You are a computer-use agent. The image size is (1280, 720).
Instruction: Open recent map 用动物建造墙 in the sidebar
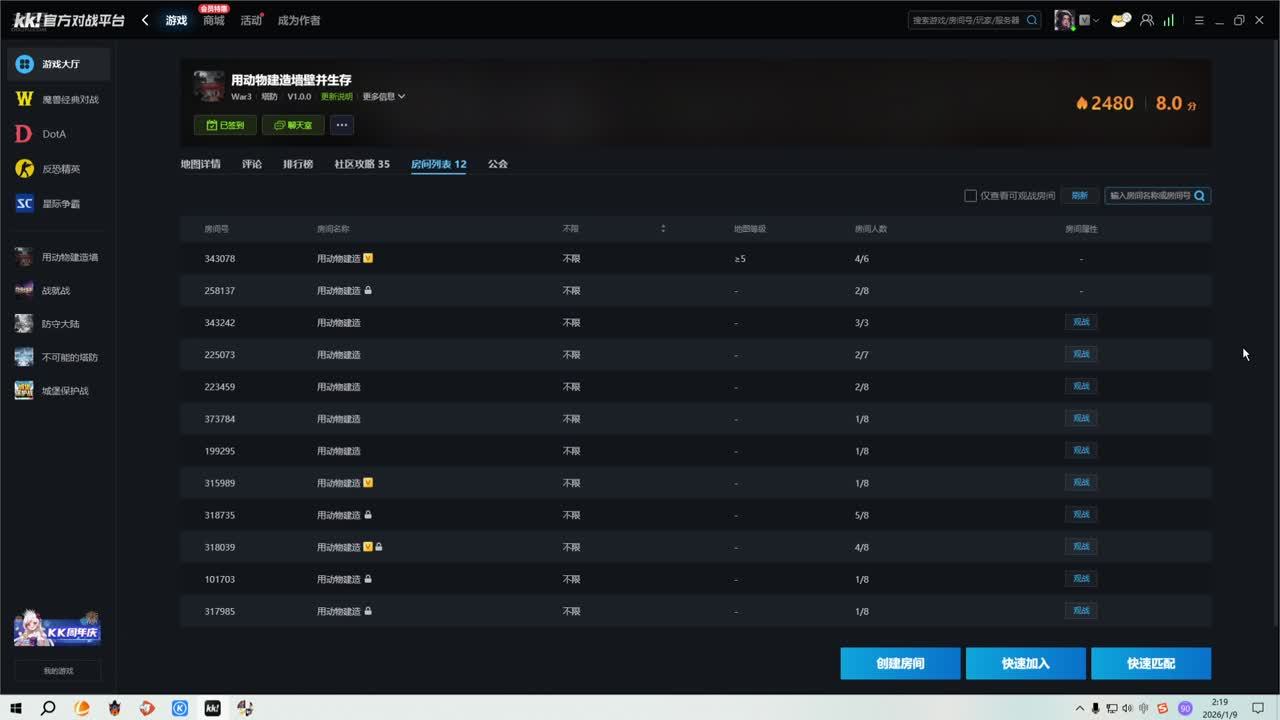59,257
